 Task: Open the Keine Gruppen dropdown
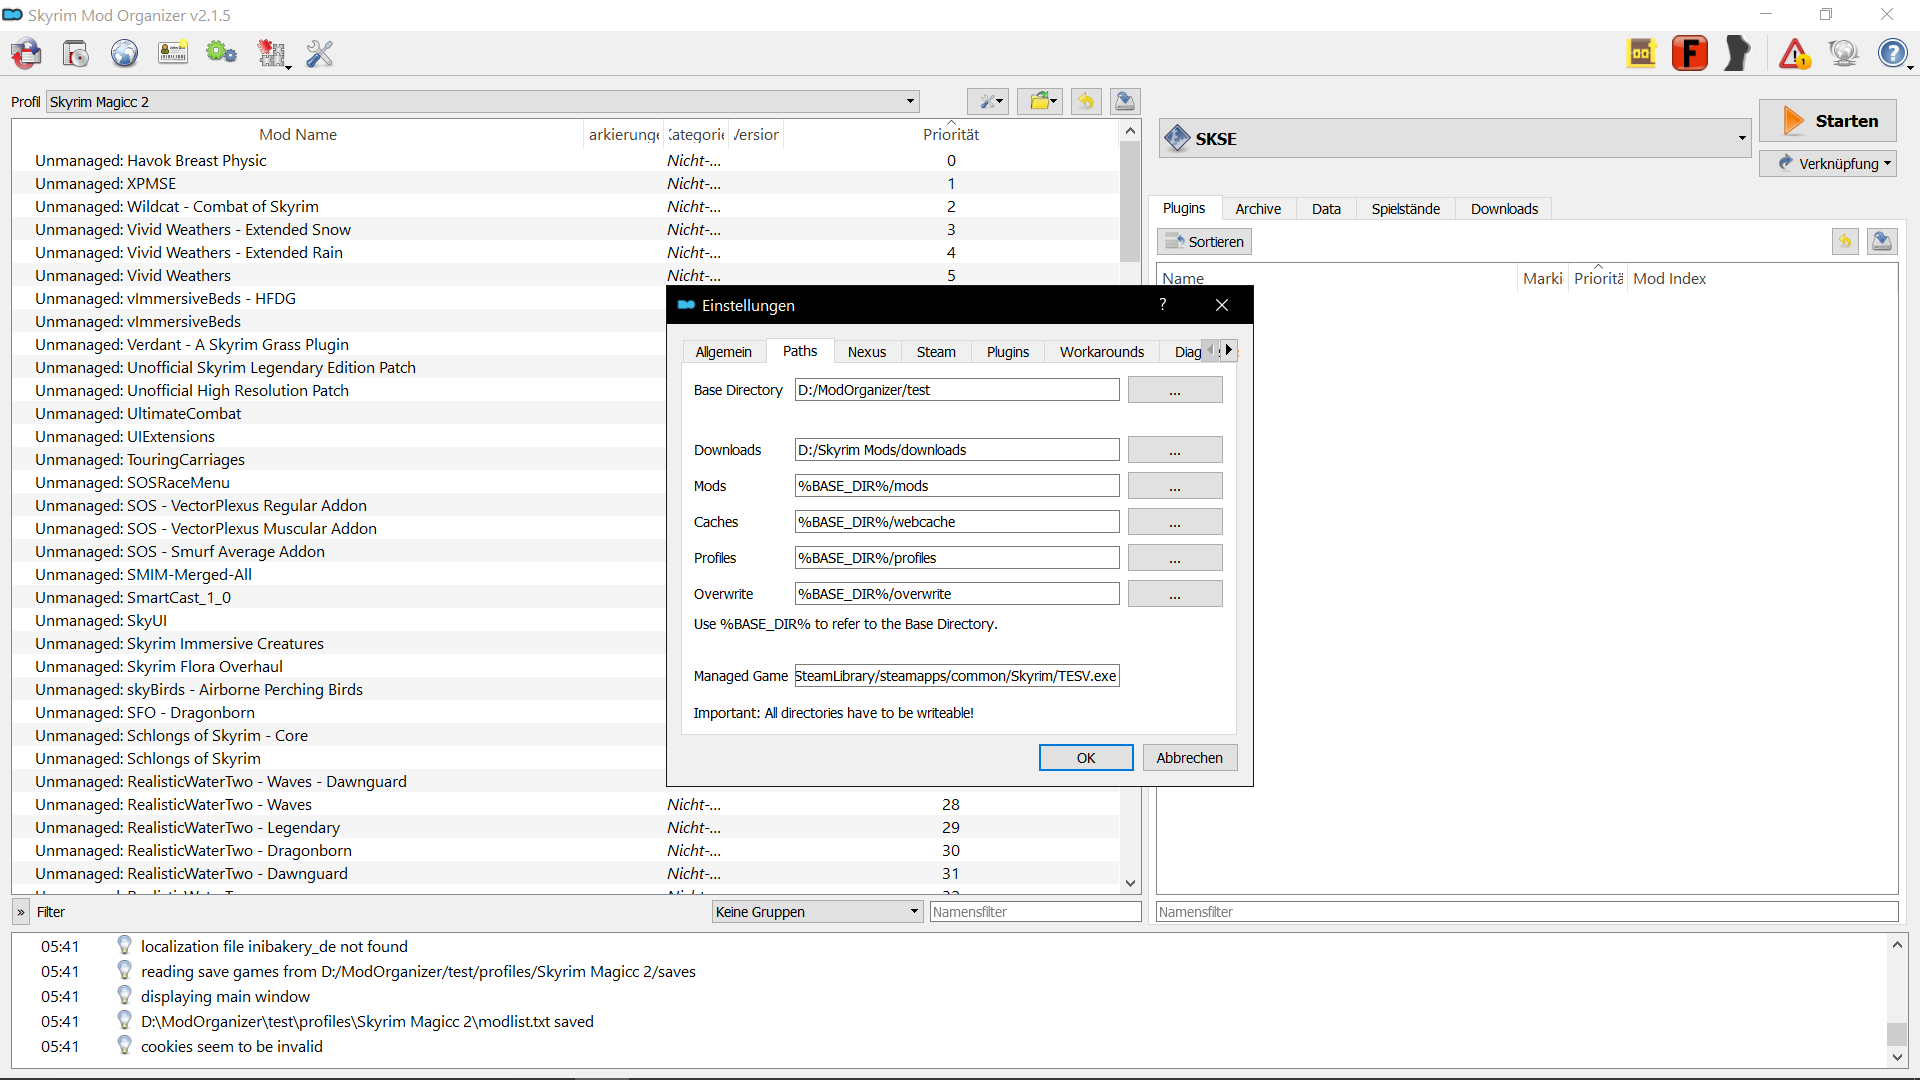click(x=816, y=911)
